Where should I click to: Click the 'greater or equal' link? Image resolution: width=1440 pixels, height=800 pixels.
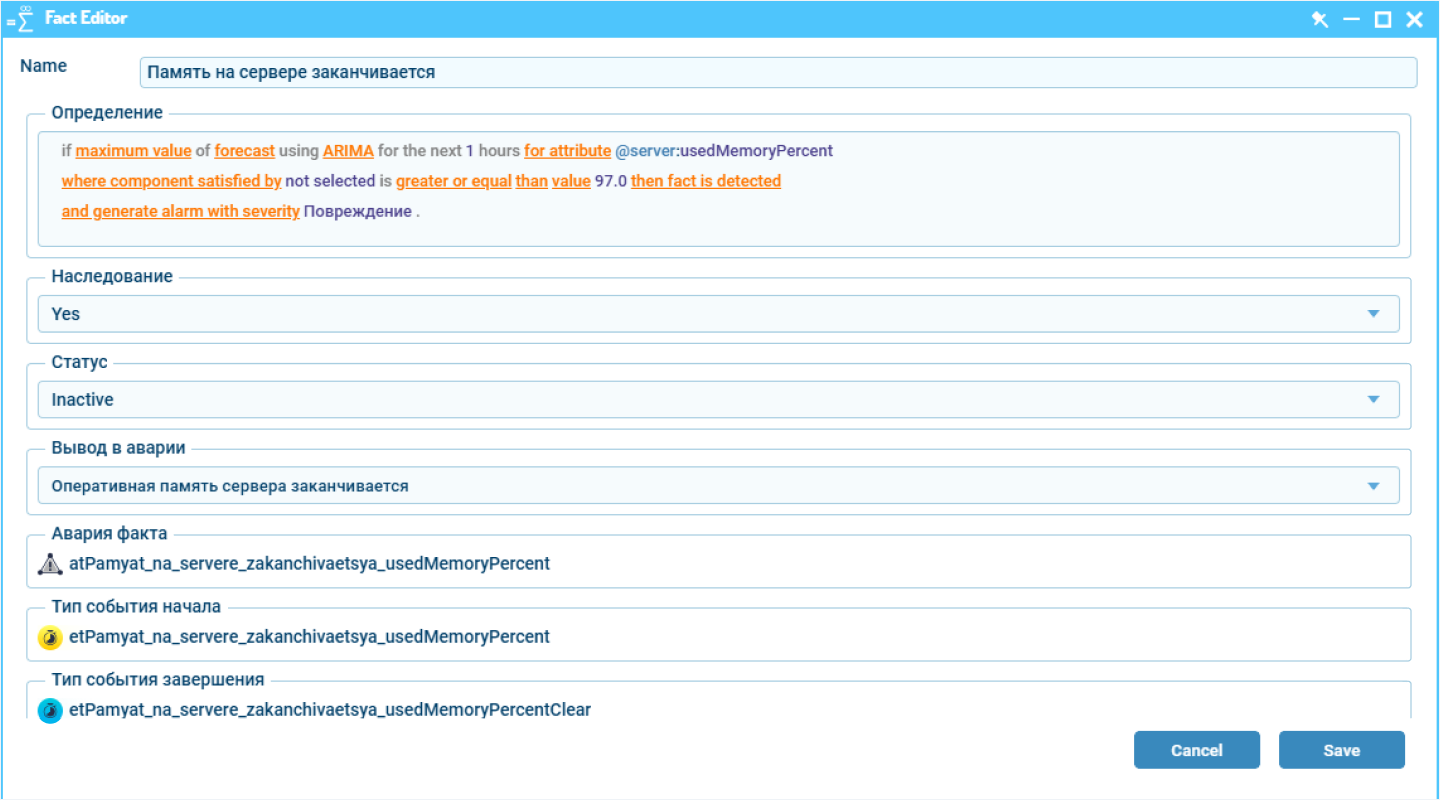pos(454,182)
